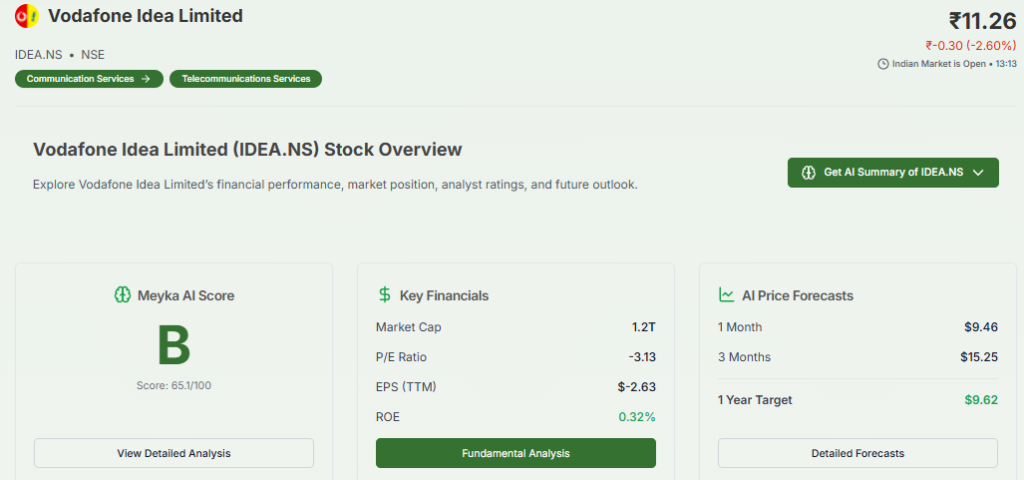The width and height of the screenshot is (1024, 480).
Task: Expand Get AI Summary of IDEA.NS dropdown
Action: tap(893, 172)
